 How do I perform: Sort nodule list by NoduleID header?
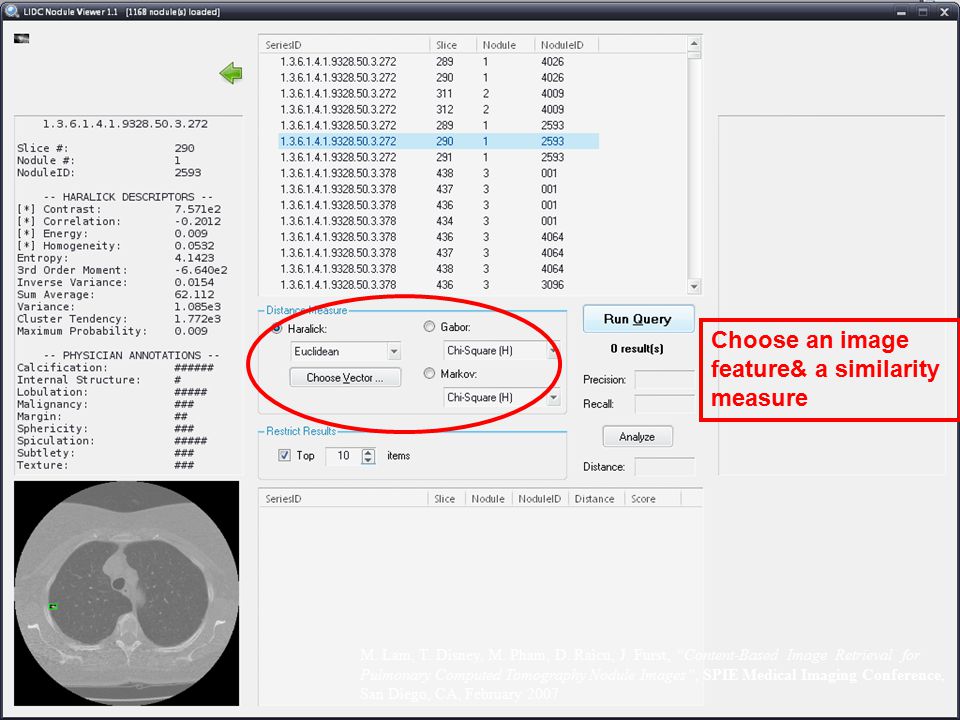click(x=566, y=45)
